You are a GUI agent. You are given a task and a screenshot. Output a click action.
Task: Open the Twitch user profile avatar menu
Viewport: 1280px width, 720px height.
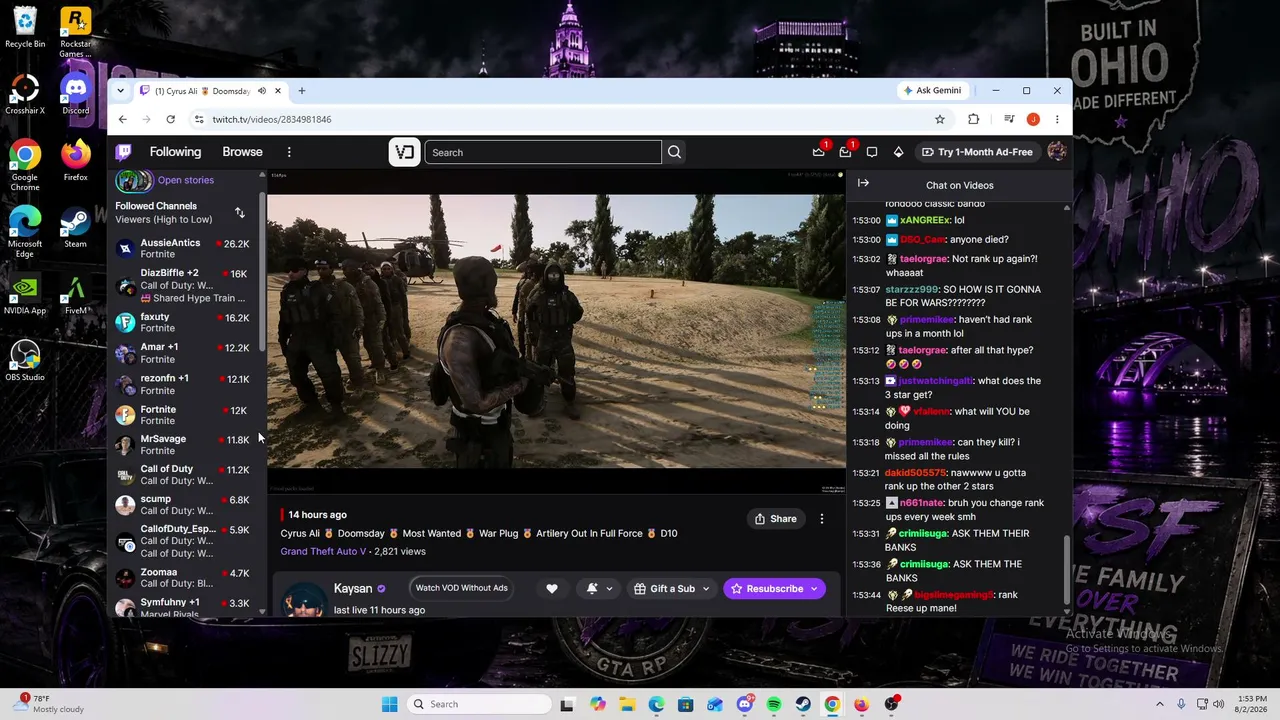(1056, 152)
